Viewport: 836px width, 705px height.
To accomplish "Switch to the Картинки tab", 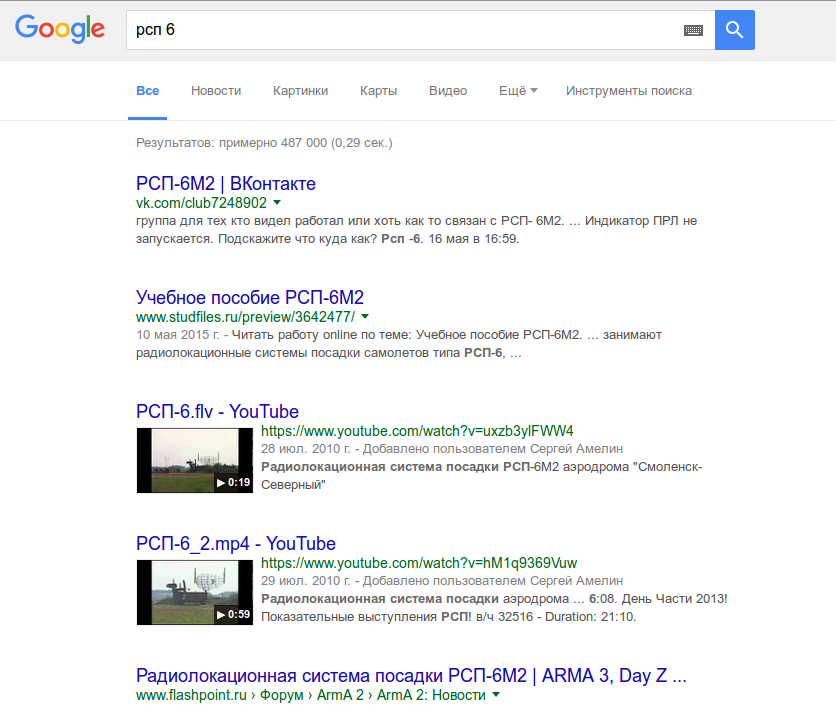I will (x=300, y=91).
